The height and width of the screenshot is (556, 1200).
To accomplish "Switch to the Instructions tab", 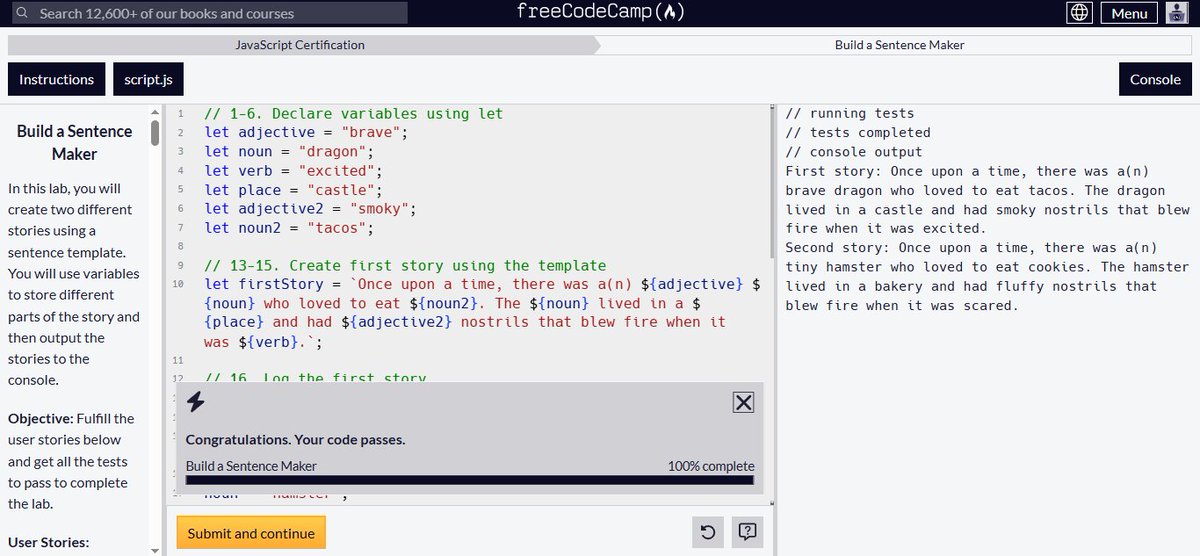I will click(x=56, y=80).
